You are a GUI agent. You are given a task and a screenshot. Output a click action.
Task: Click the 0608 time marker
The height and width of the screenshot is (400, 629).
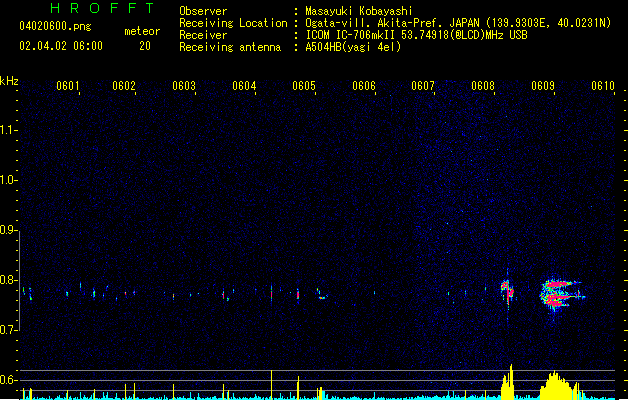click(x=483, y=86)
